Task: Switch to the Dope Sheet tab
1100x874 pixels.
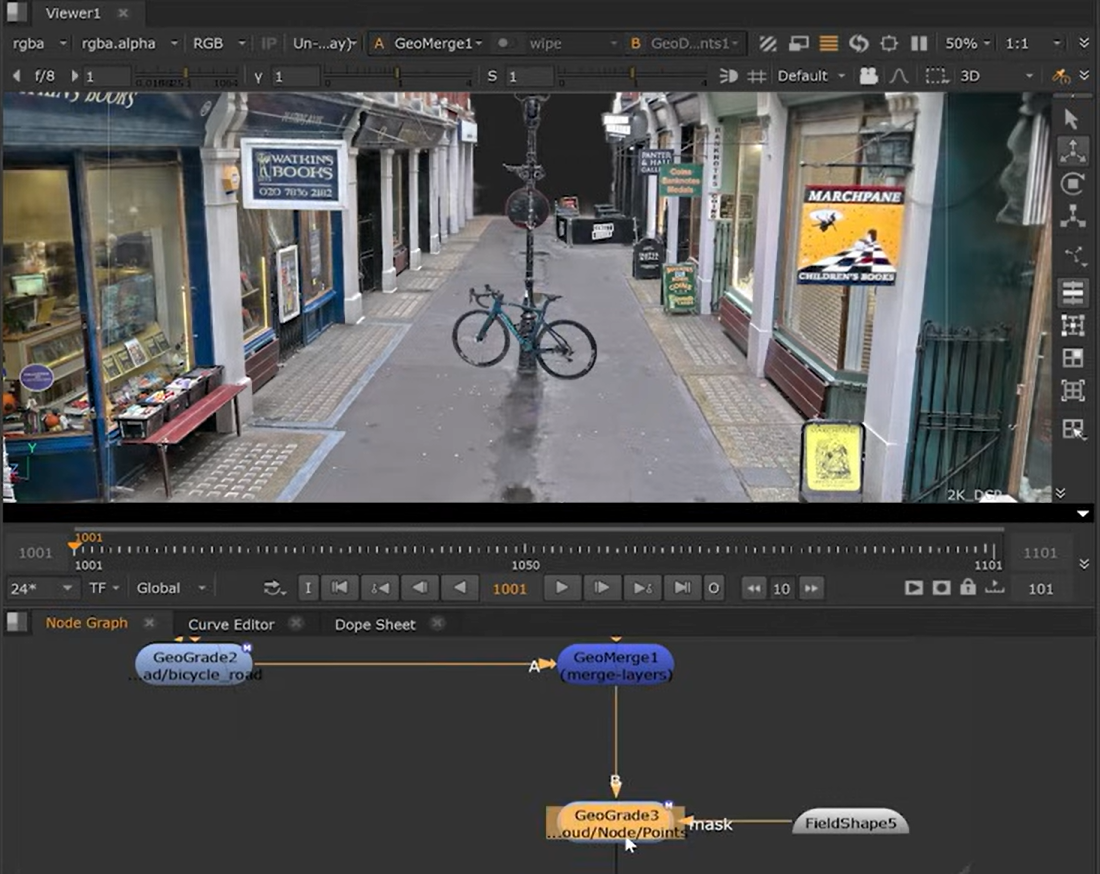Action: click(374, 624)
